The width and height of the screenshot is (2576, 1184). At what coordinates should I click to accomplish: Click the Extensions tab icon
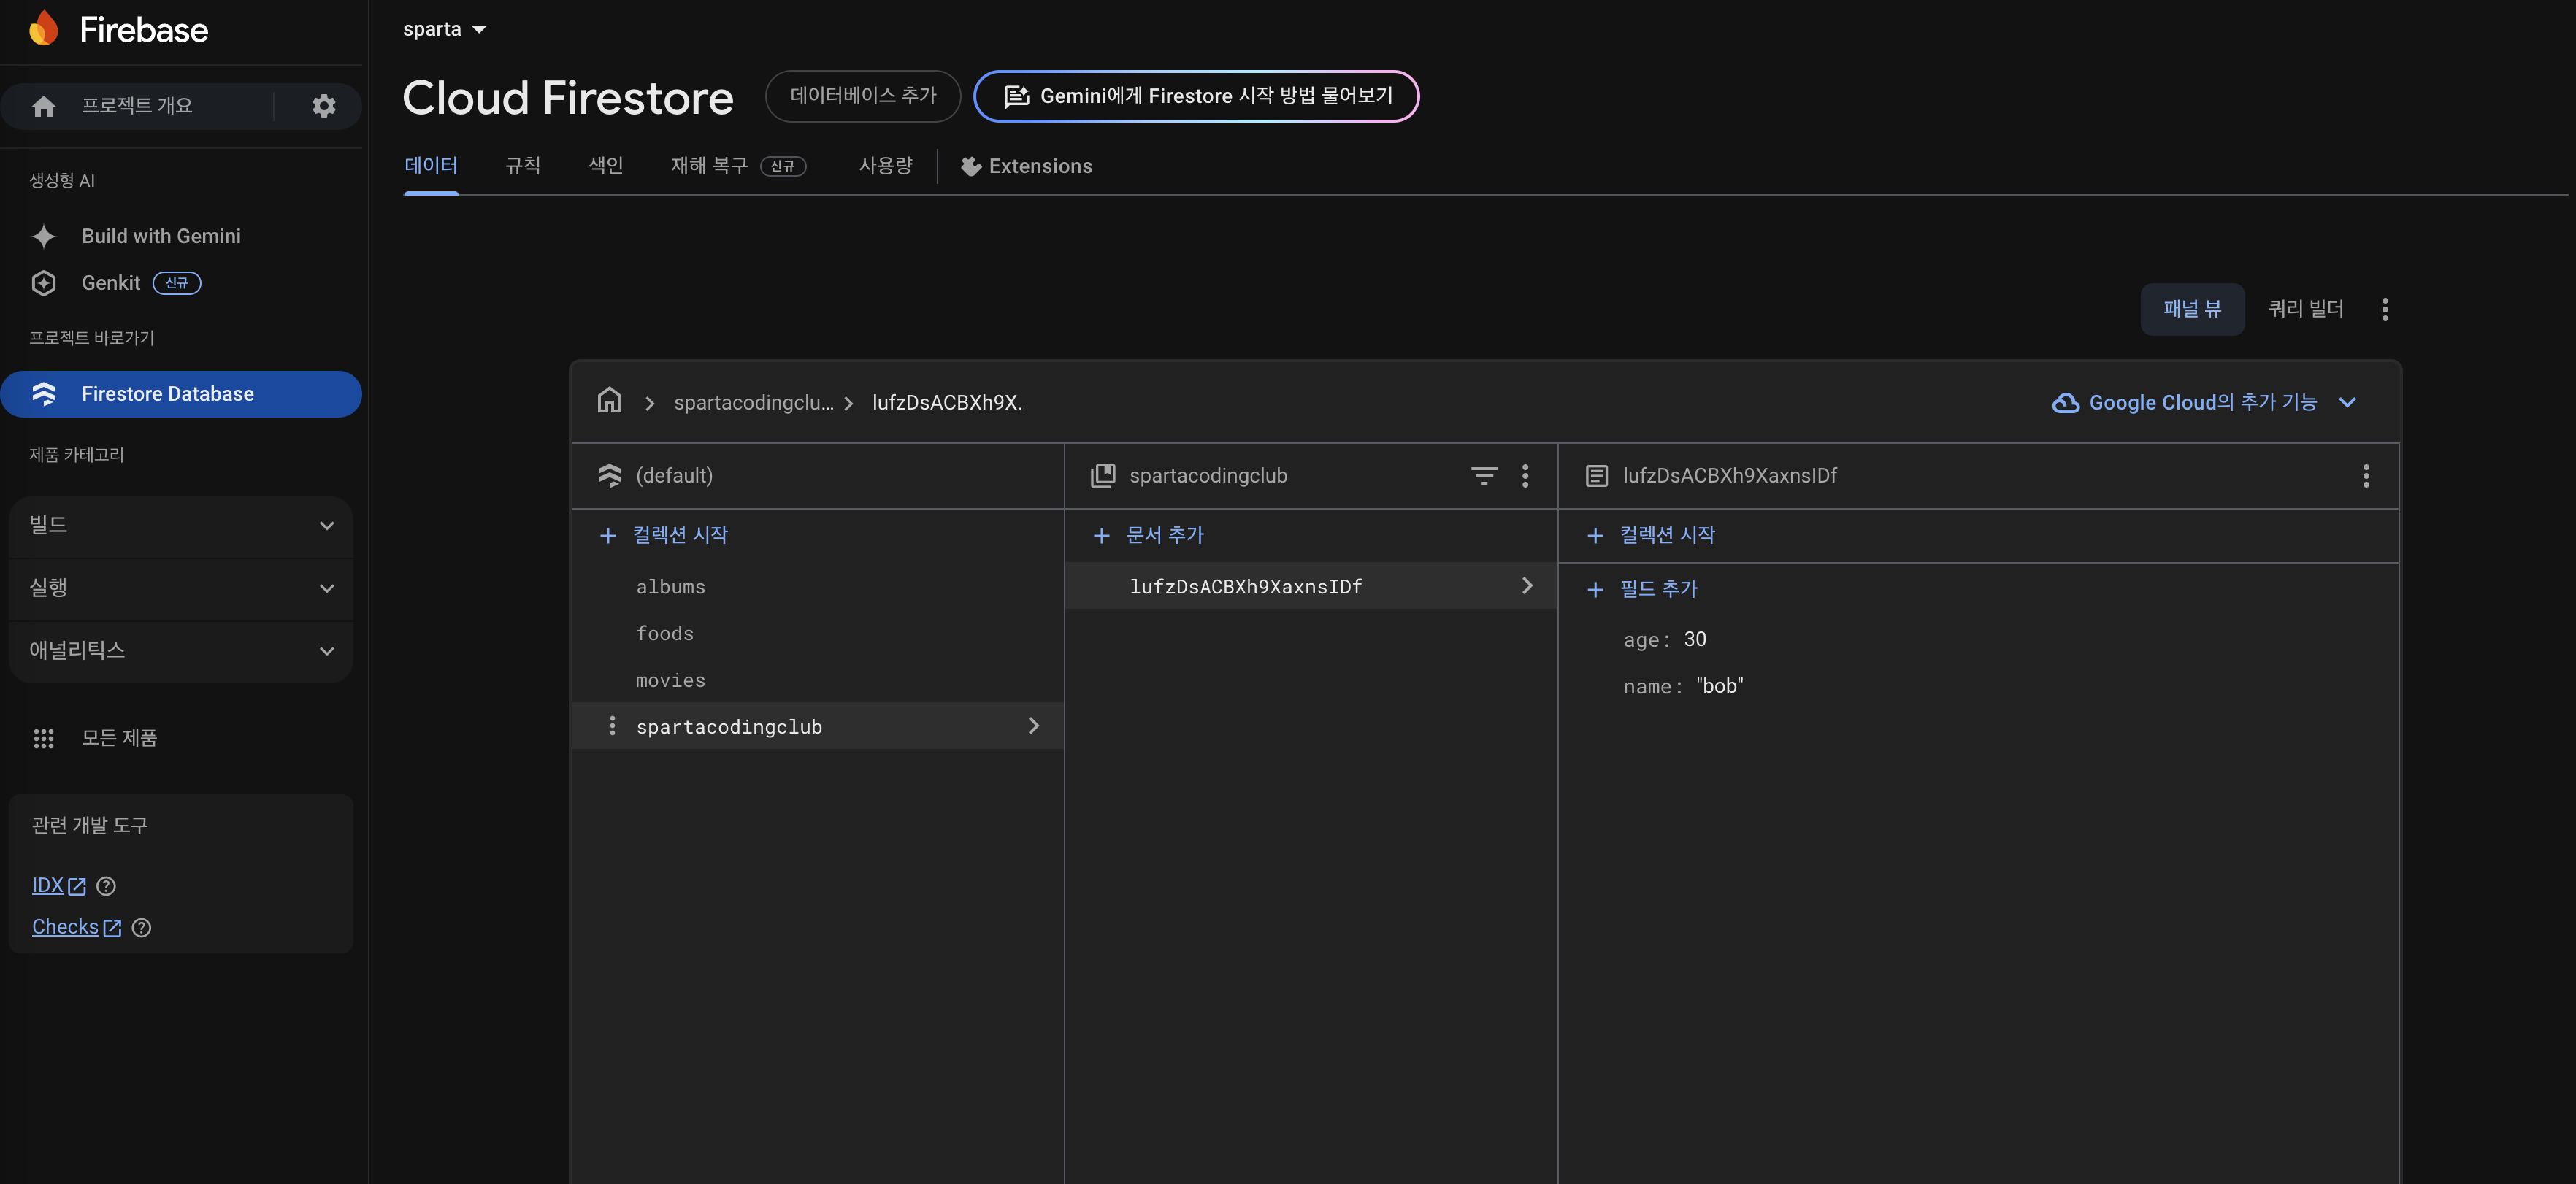point(970,166)
